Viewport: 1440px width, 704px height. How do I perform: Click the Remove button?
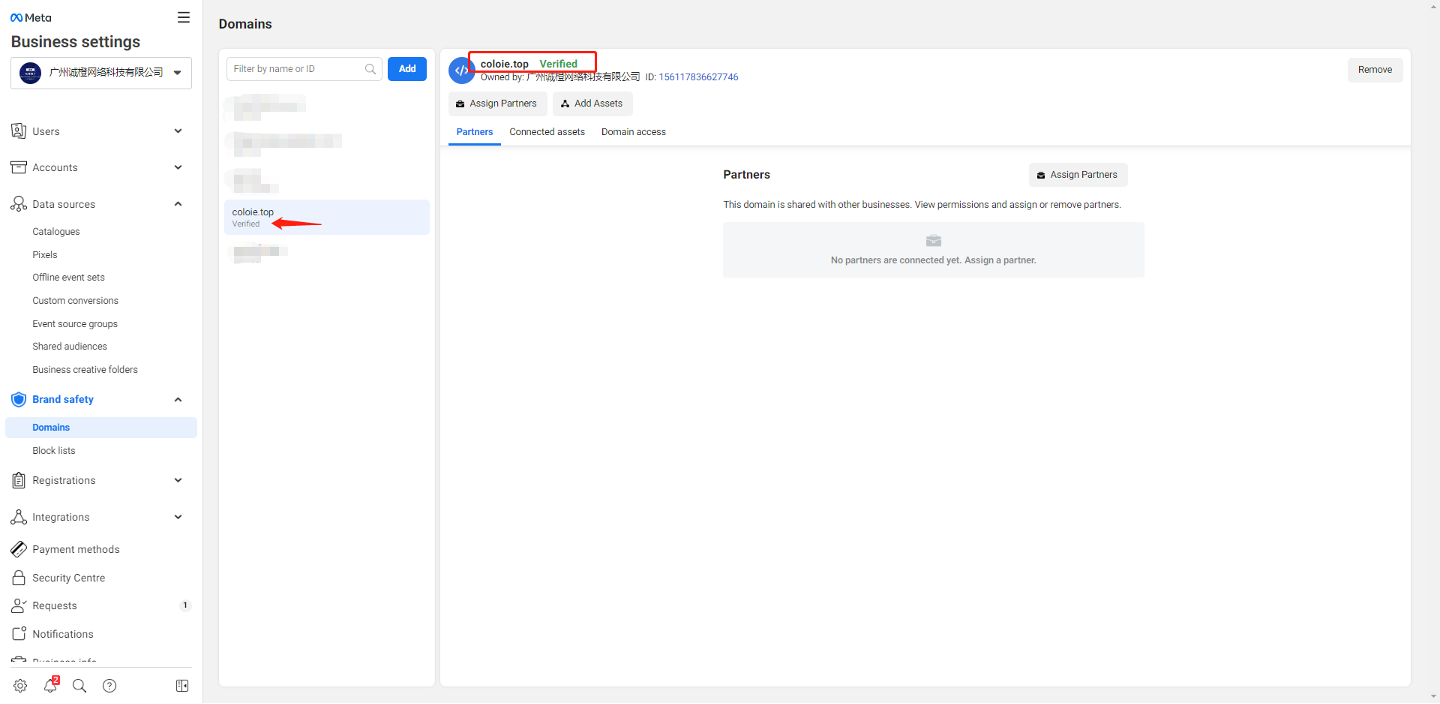1375,70
